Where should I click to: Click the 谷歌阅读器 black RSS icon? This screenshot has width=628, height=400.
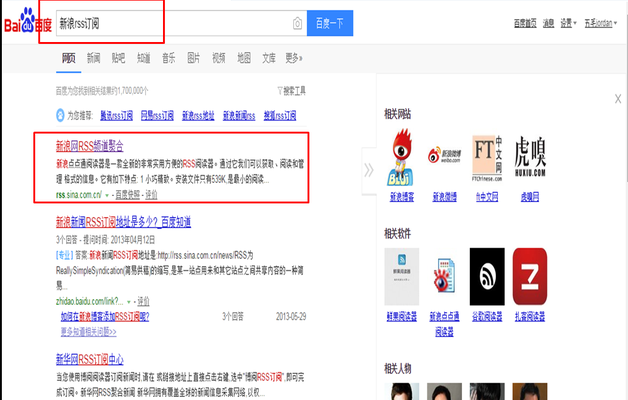pos(487,276)
